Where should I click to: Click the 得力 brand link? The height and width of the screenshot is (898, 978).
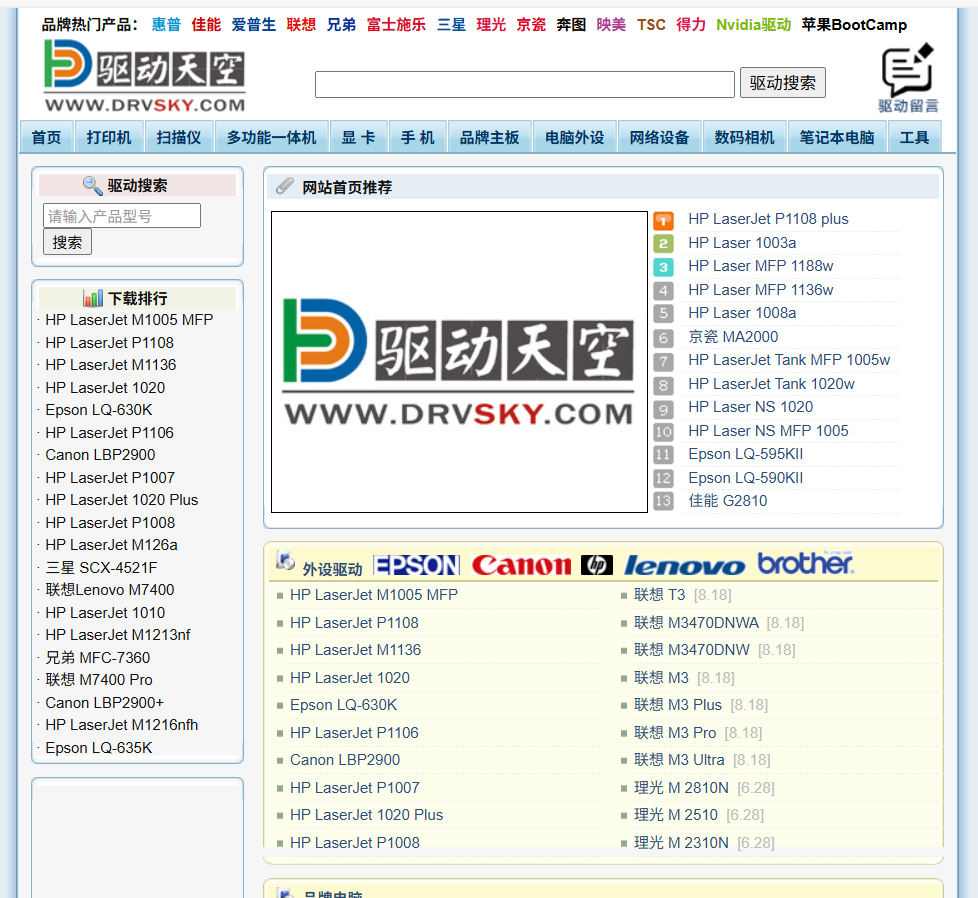pyautogui.click(x=691, y=25)
